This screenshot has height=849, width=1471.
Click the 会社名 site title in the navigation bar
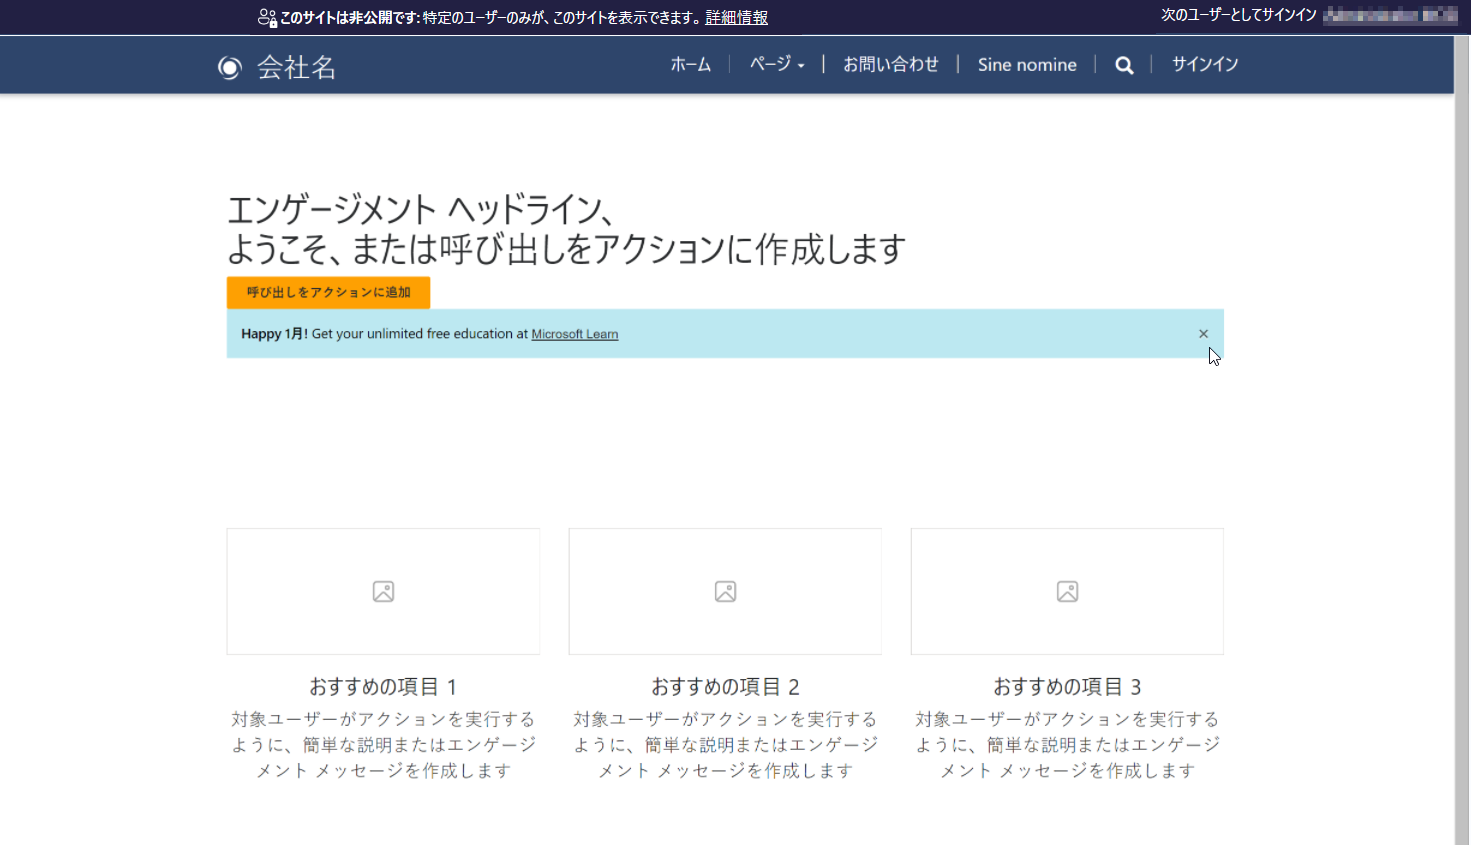[x=296, y=67]
